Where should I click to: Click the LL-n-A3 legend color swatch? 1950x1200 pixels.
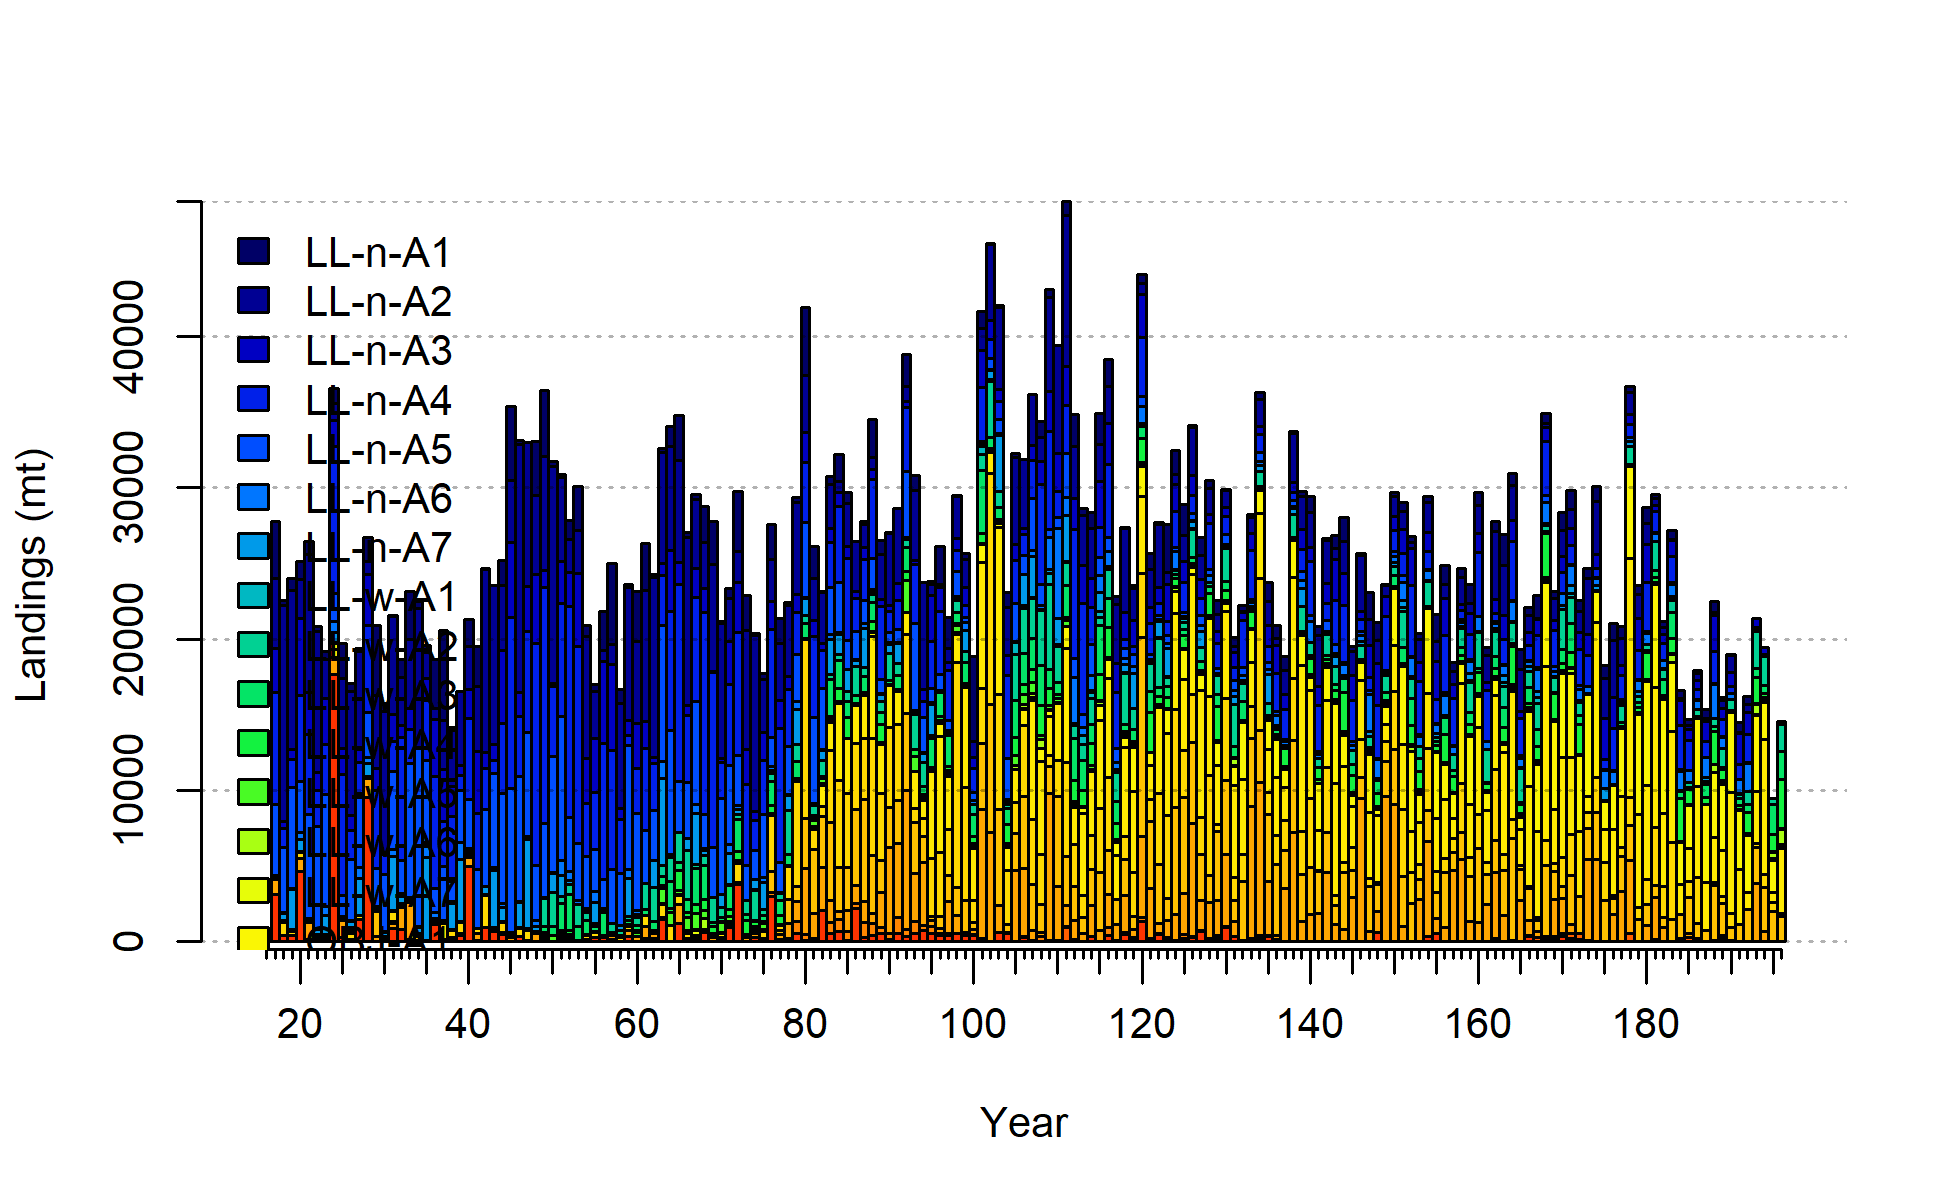(x=253, y=349)
